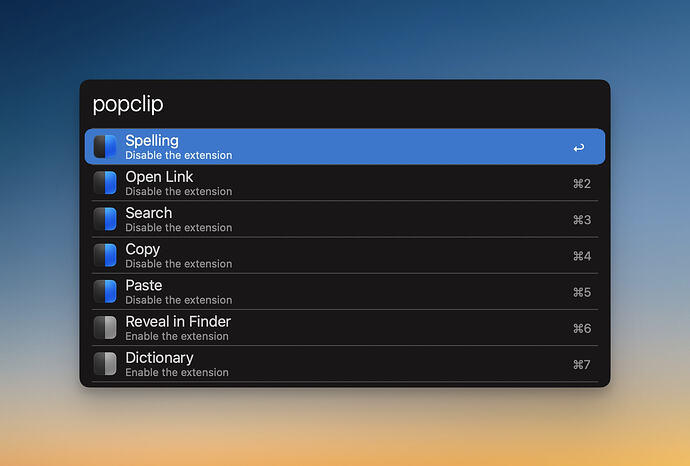
Task: Select the "Dictionary" result title
Action: (159, 358)
